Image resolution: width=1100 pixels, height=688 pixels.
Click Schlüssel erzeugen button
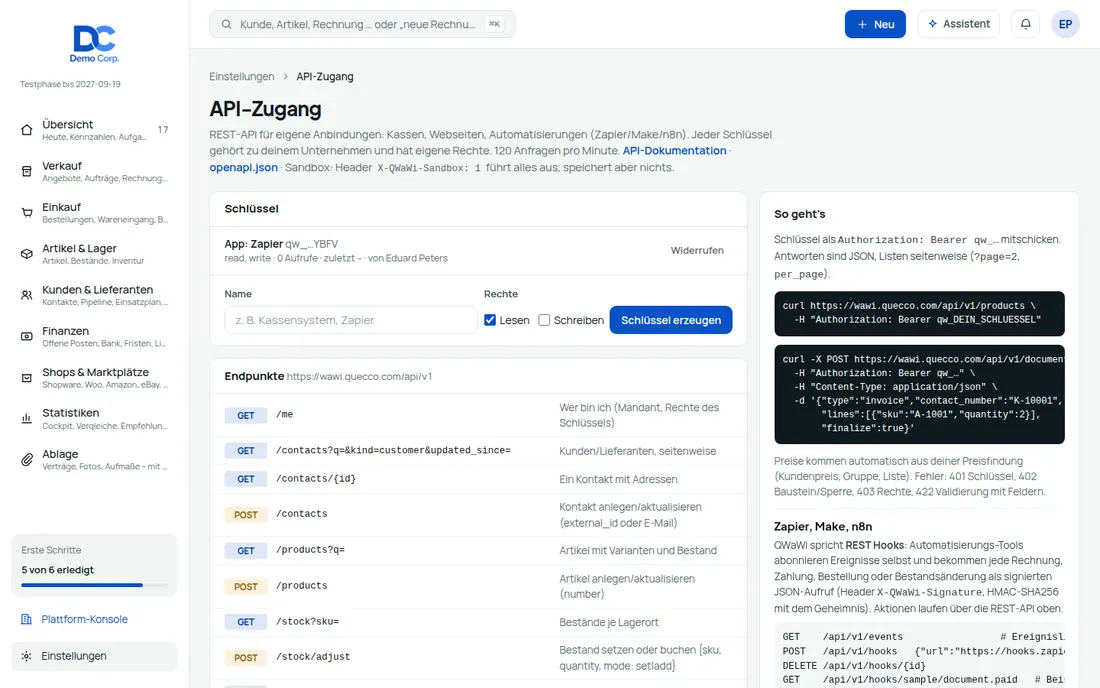coord(671,320)
